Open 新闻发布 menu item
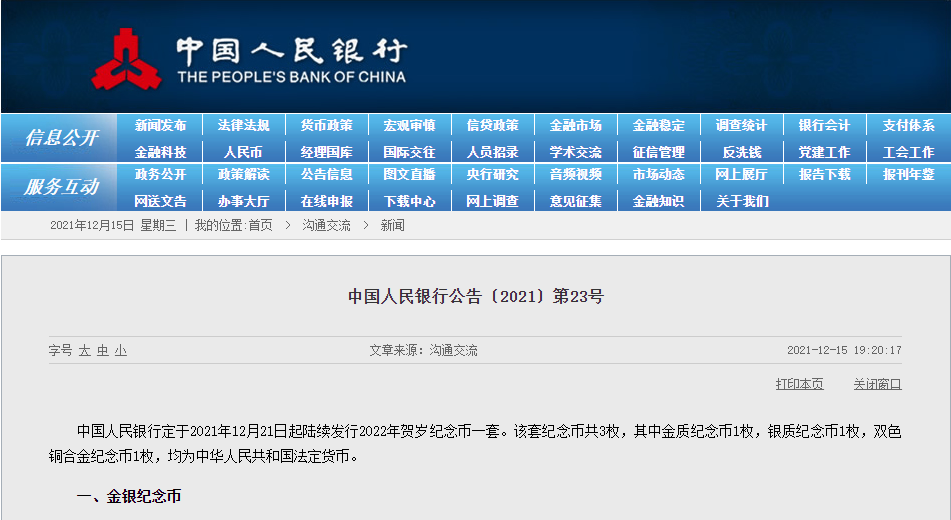 [160, 126]
